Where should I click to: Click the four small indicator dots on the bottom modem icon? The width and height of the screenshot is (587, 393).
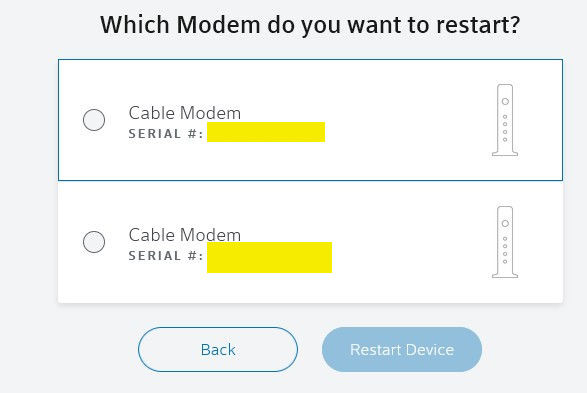click(x=505, y=250)
